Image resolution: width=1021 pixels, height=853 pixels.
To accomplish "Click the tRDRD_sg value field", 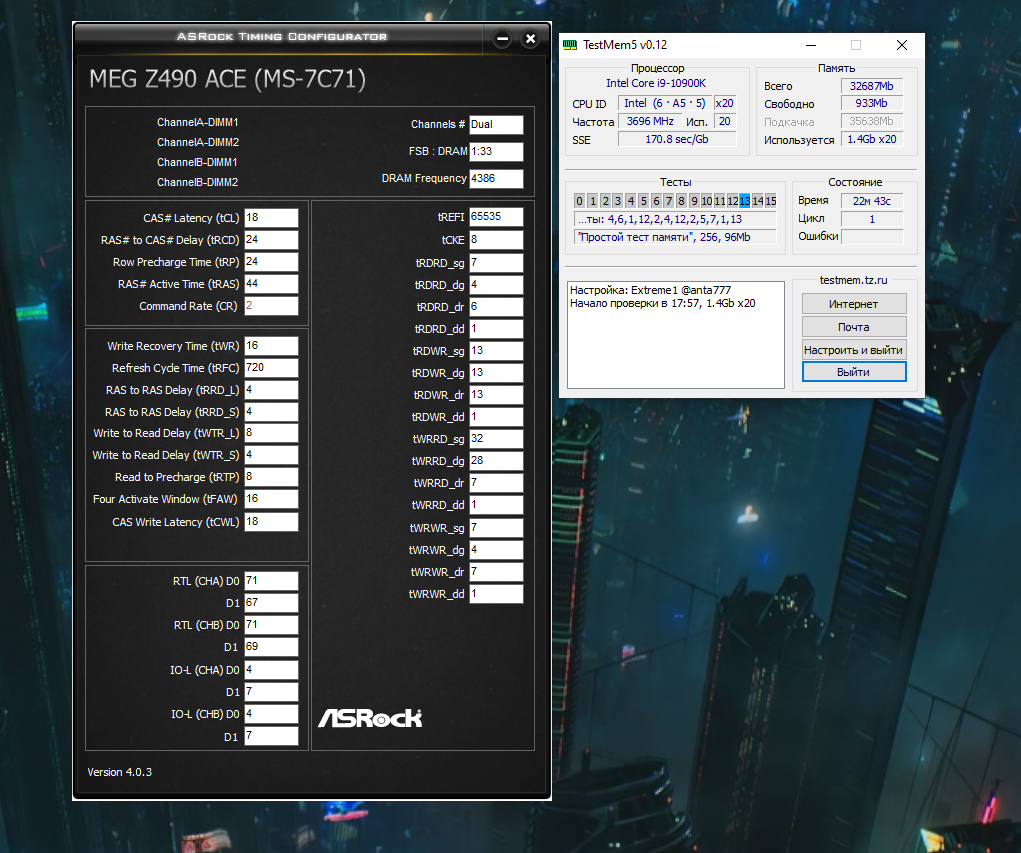I will pyautogui.click(x=496, y=263).
